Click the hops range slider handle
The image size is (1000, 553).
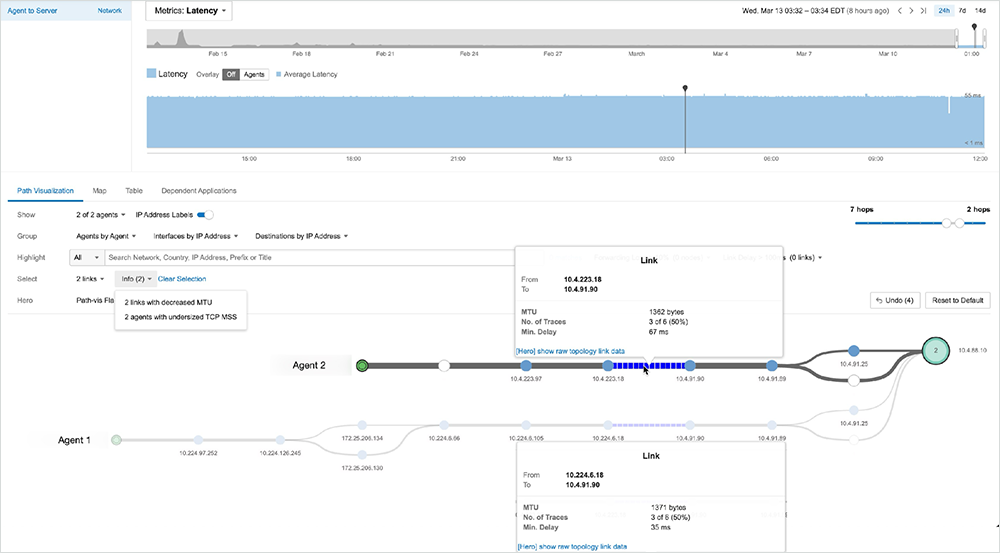(x=947, y=225)
